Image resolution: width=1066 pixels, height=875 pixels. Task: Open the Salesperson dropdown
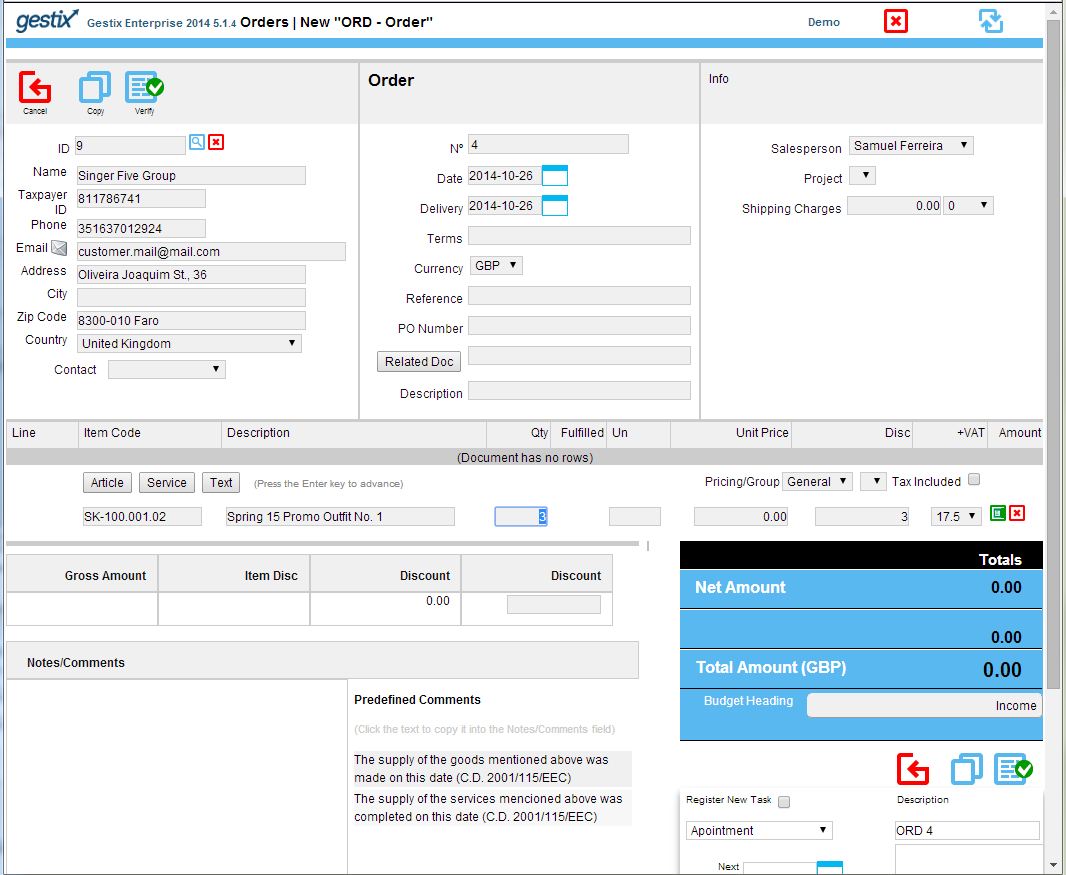click(x=911, y=145)
